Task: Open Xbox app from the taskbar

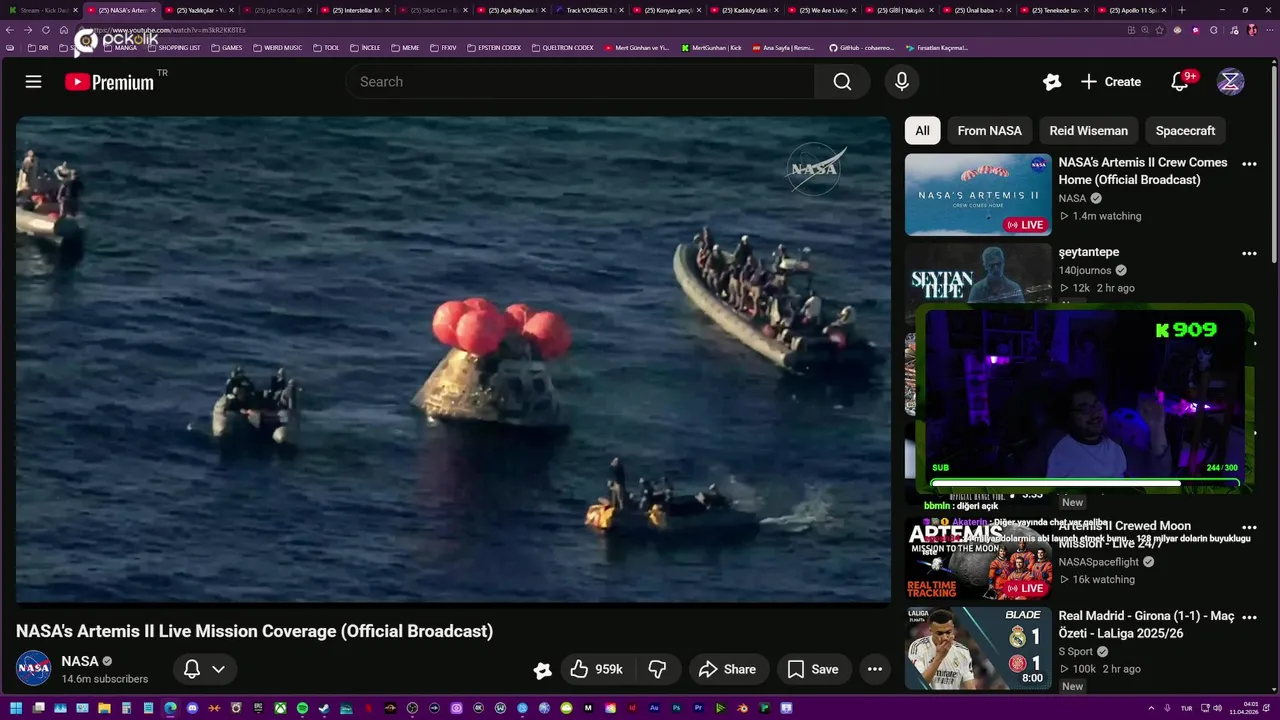Action: click(x=280, y=708)
